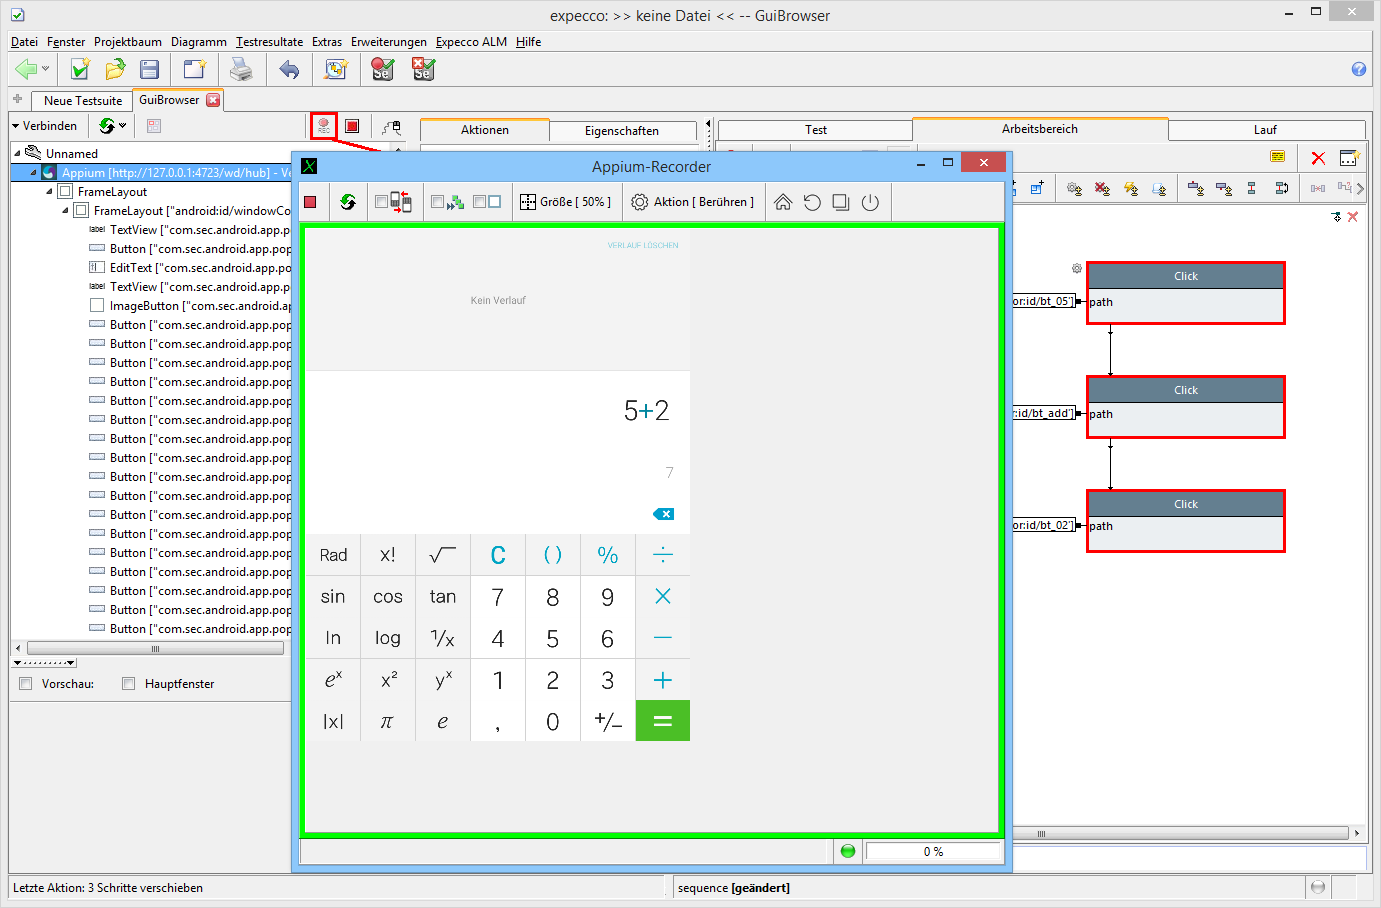Viewport: 1381px width, 908px height.
Task: Click the horizontal scrollbar under the element tree
Action: tap(155, 648)
